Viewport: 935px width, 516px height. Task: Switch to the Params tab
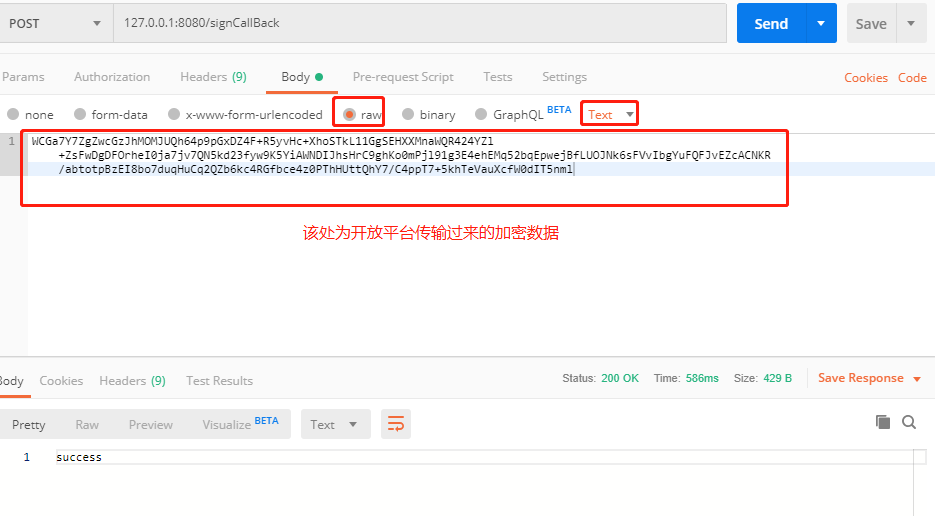(23, 77)
